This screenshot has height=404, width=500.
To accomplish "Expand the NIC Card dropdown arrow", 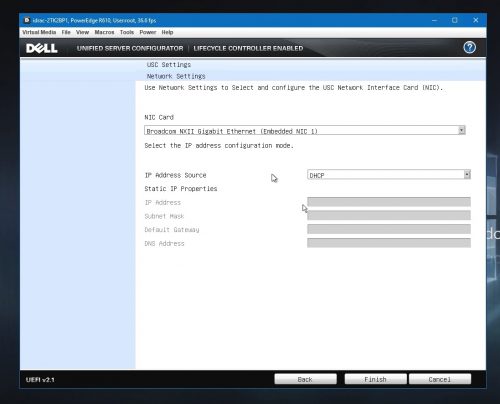I will pos(461,130).
